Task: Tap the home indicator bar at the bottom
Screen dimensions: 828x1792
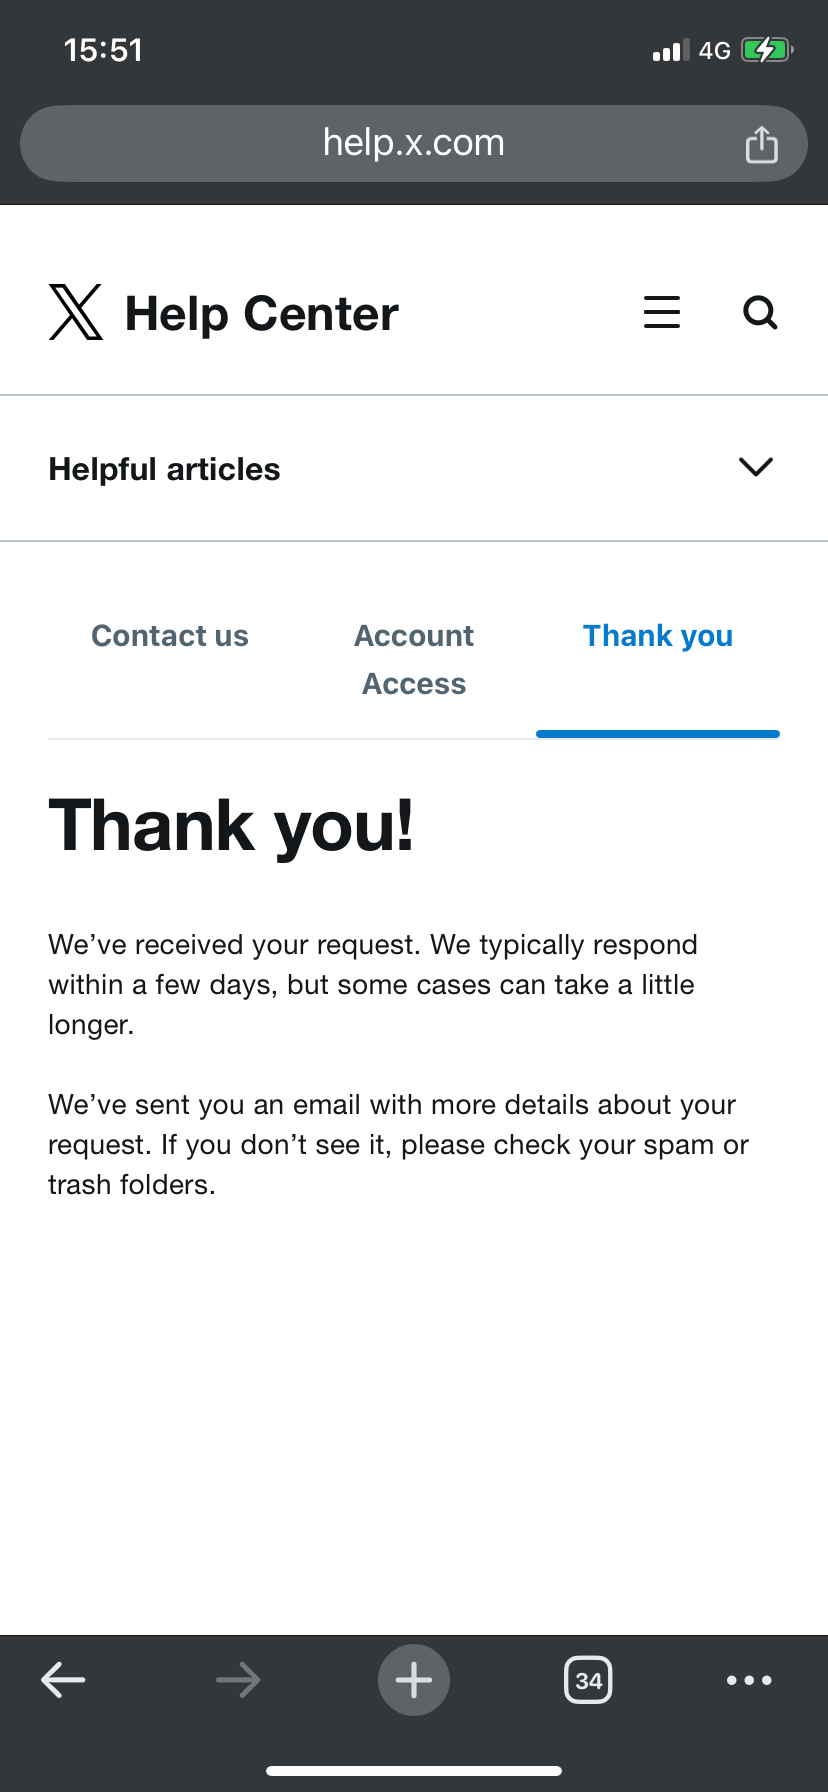Action: [414, 1771]
